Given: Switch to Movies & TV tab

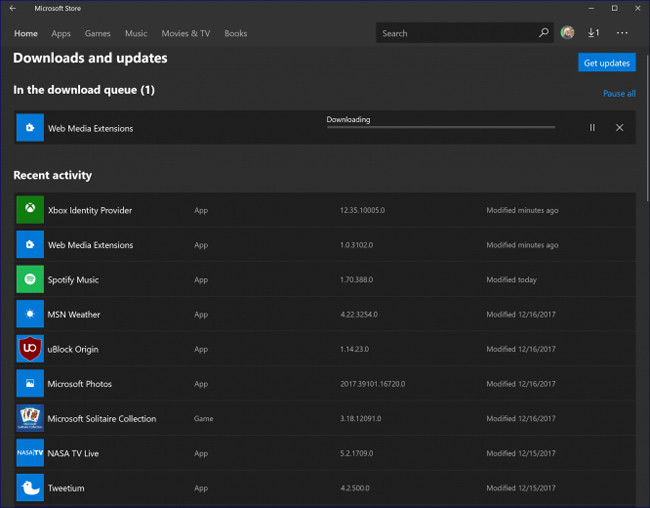Looking at the screenshot, I should tap(186, 33).
